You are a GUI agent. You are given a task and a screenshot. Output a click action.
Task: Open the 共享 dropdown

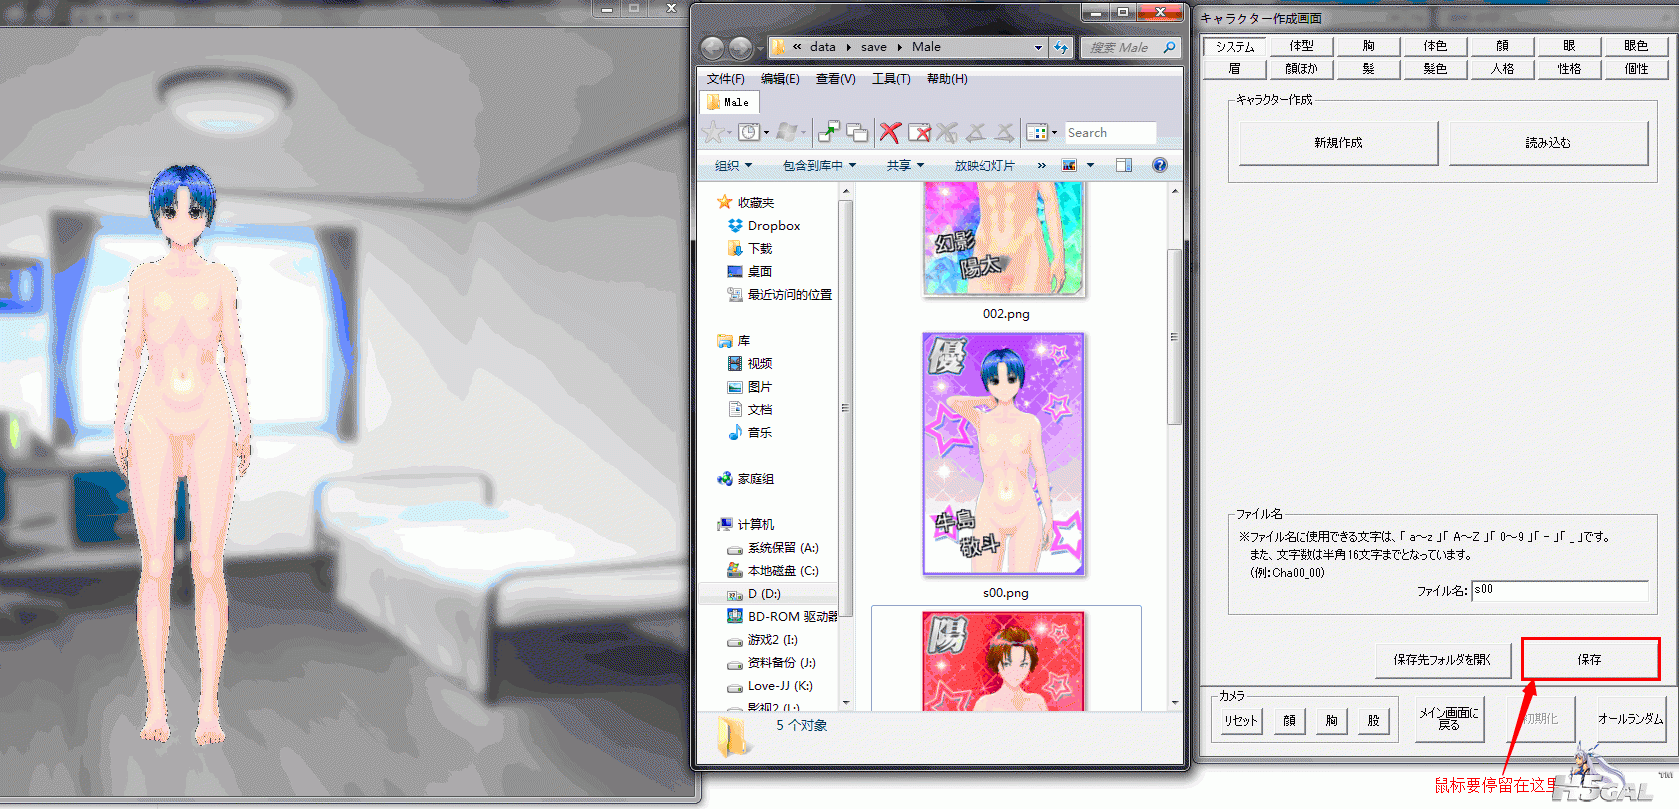905,165
